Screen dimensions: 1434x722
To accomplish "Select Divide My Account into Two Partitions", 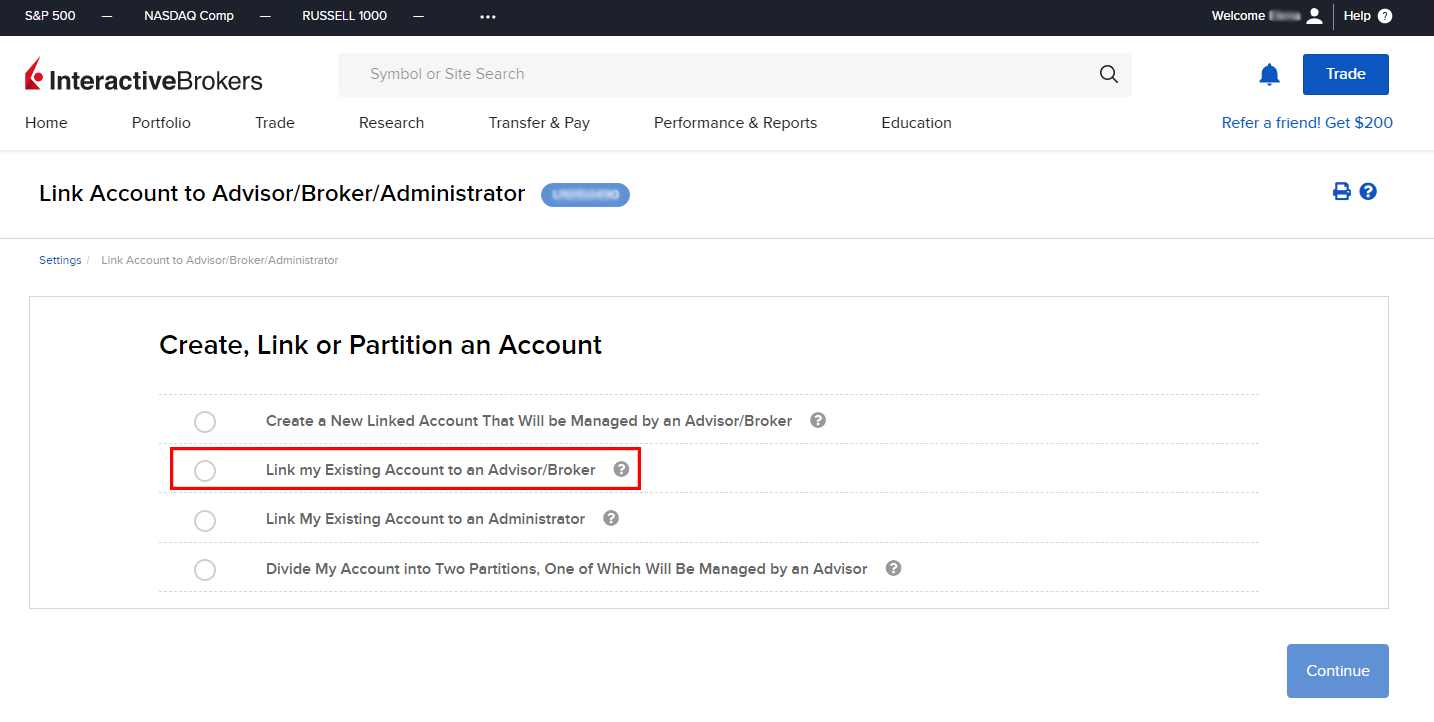I will (205, 570).
